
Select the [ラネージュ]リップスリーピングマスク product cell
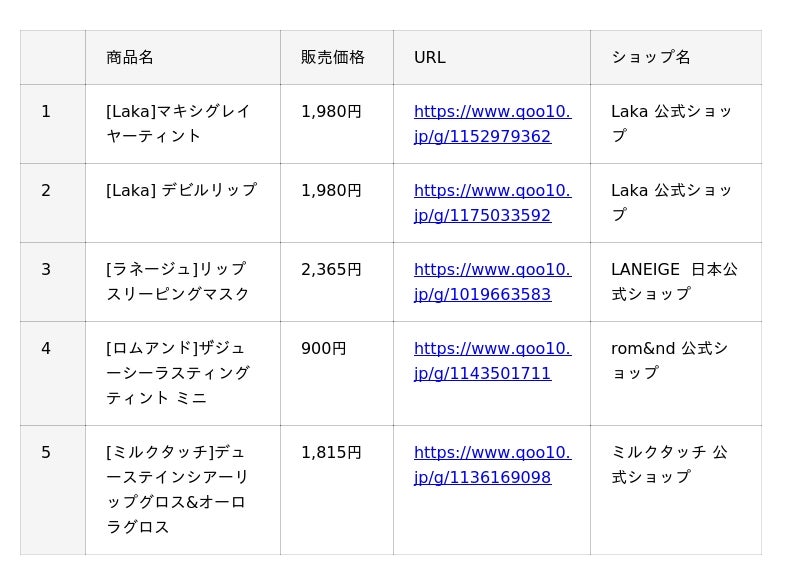[x=178, y=282]
